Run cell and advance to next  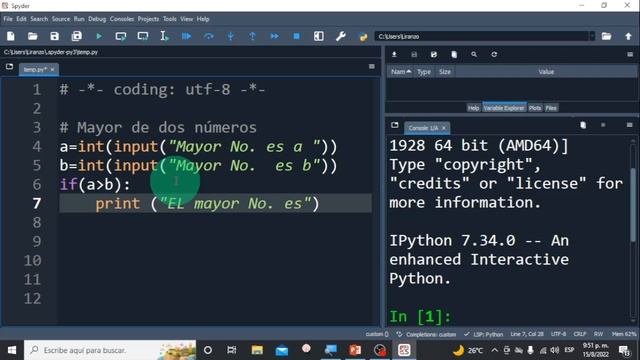[x=143, y=36]
